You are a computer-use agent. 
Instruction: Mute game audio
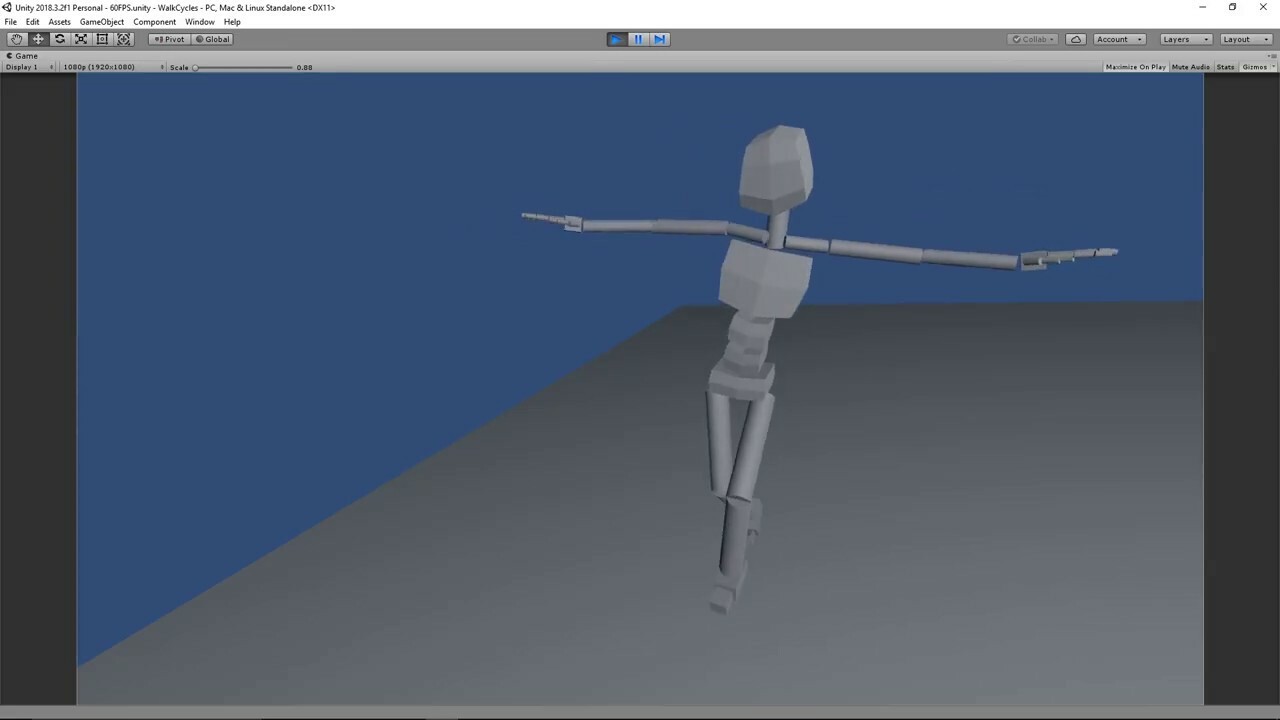coord(1190,67)
